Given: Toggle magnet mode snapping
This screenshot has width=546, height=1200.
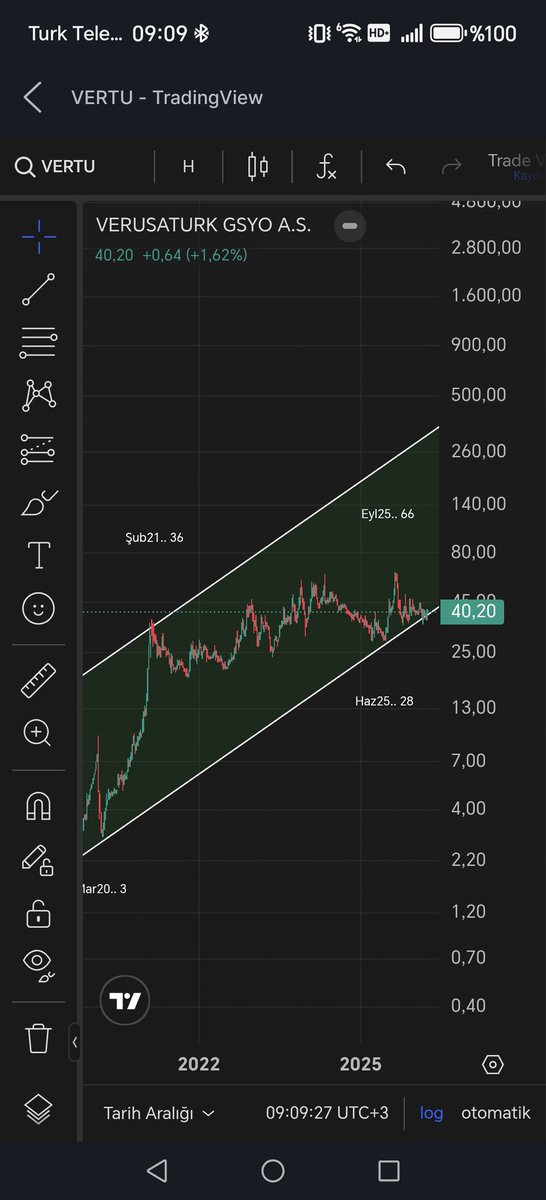Looking at the screenshot, I should [x=39, y=806].
